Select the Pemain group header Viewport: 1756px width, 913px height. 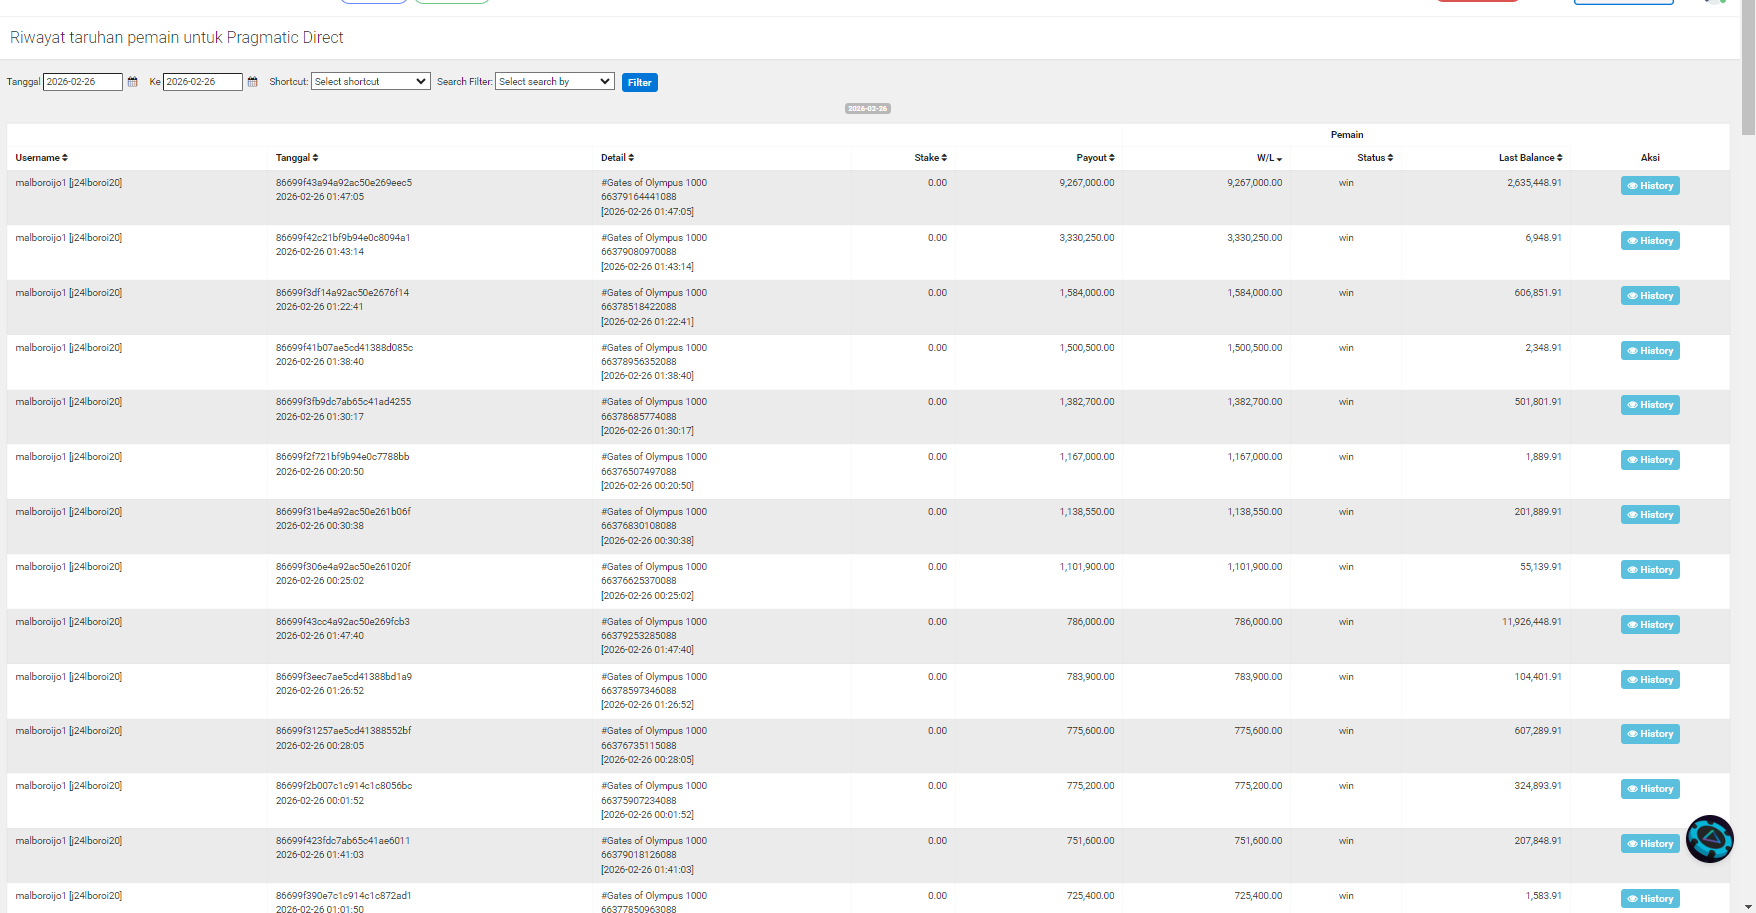point(1346,135)
